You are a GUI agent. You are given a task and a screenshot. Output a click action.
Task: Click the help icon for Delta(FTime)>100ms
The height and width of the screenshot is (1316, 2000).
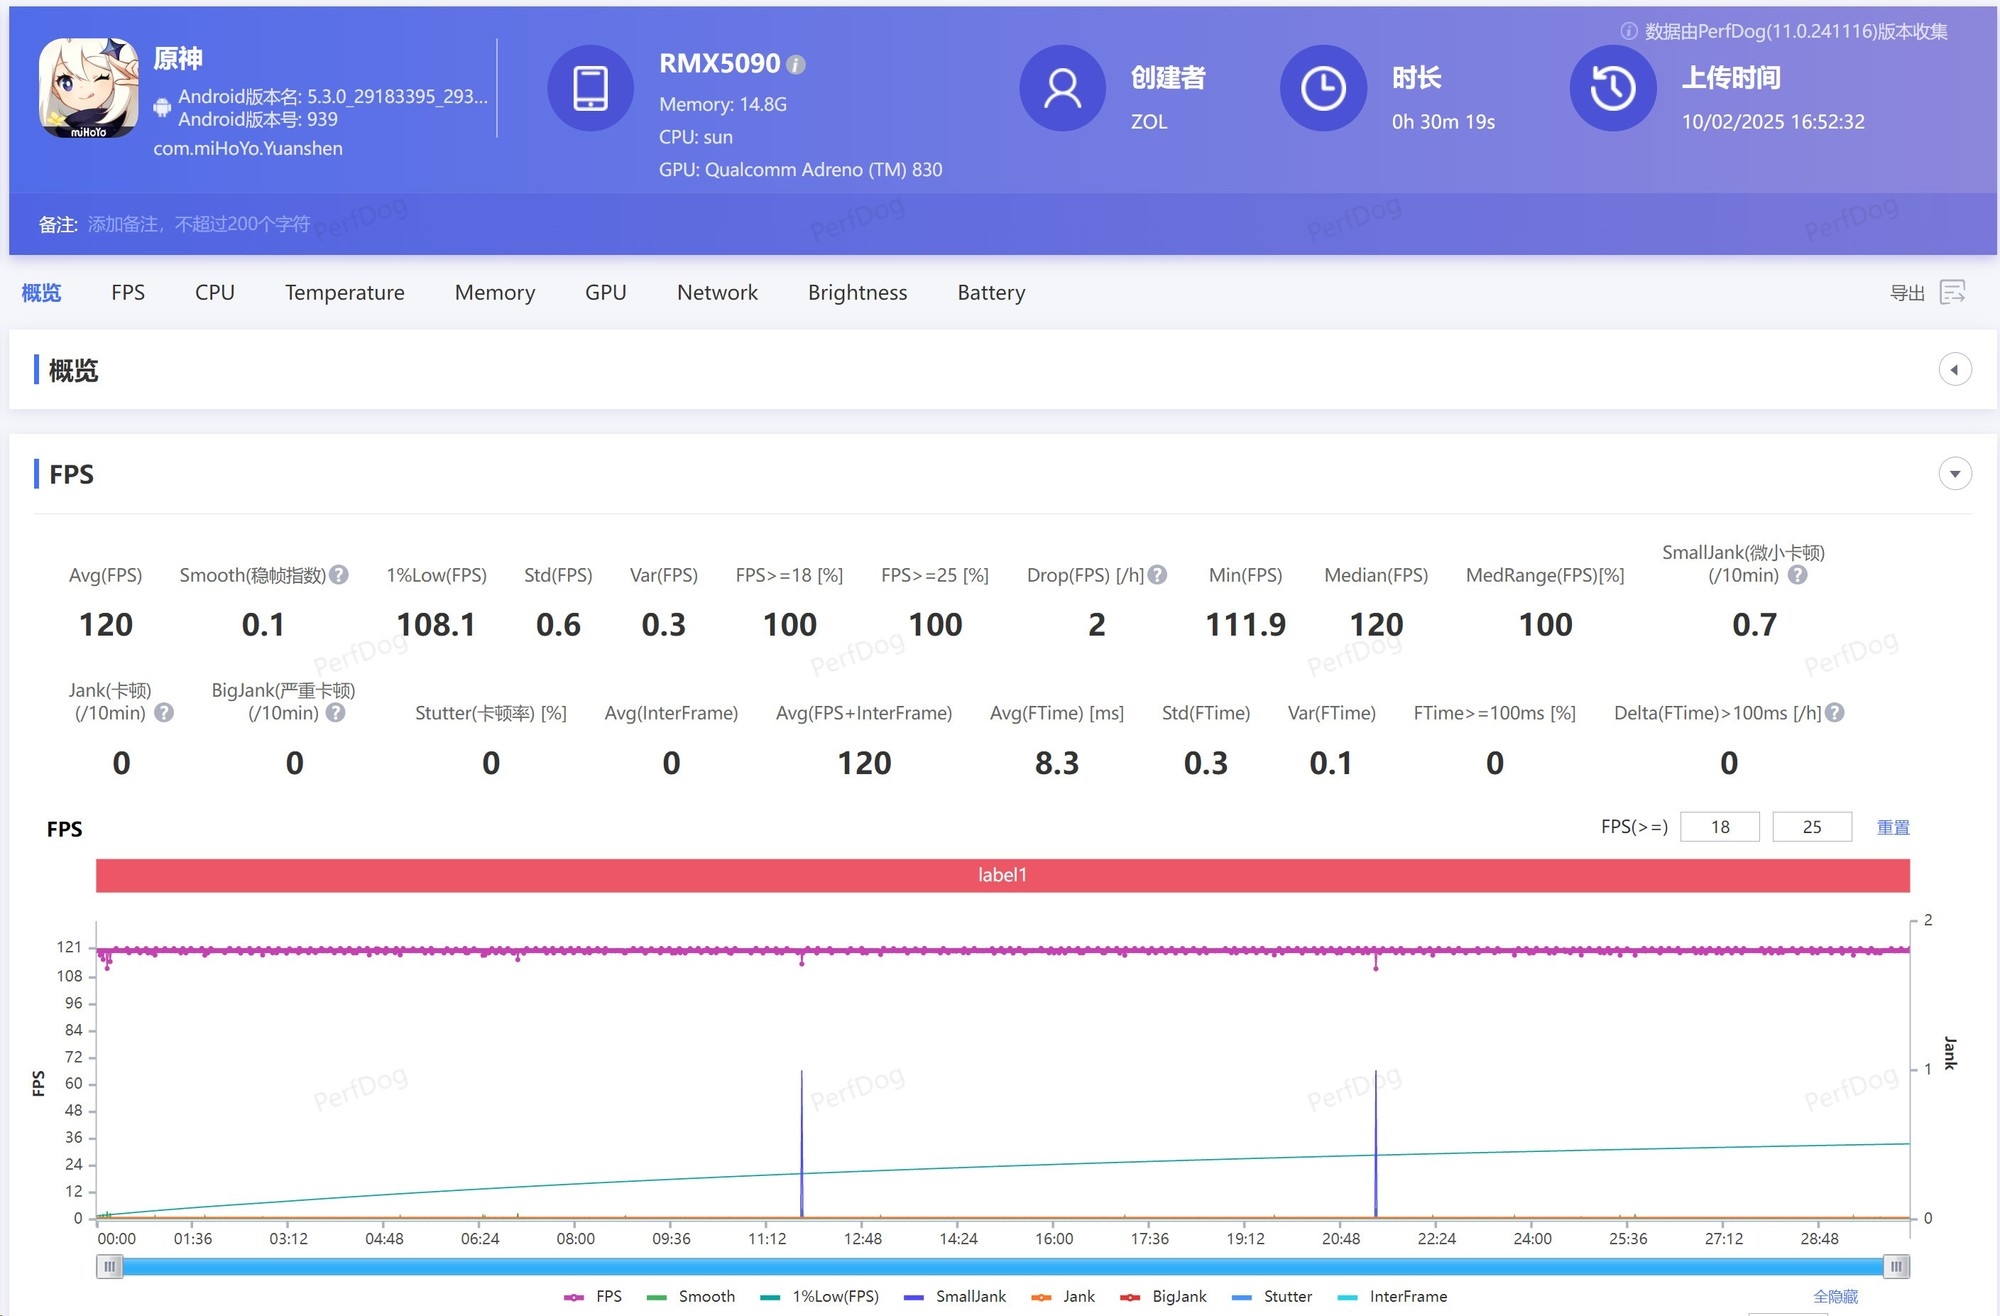pos(1834,713)
